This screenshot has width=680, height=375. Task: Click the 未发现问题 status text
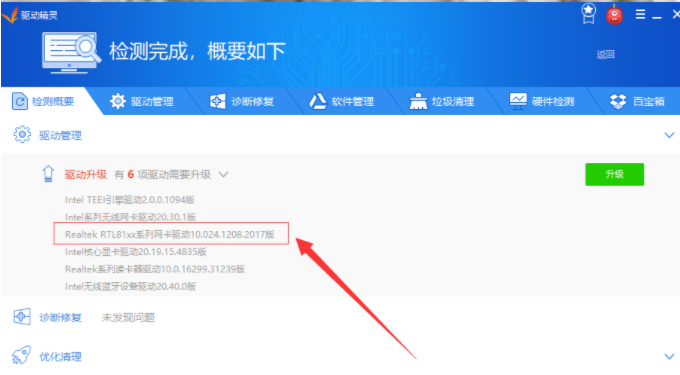coord(128,318)
